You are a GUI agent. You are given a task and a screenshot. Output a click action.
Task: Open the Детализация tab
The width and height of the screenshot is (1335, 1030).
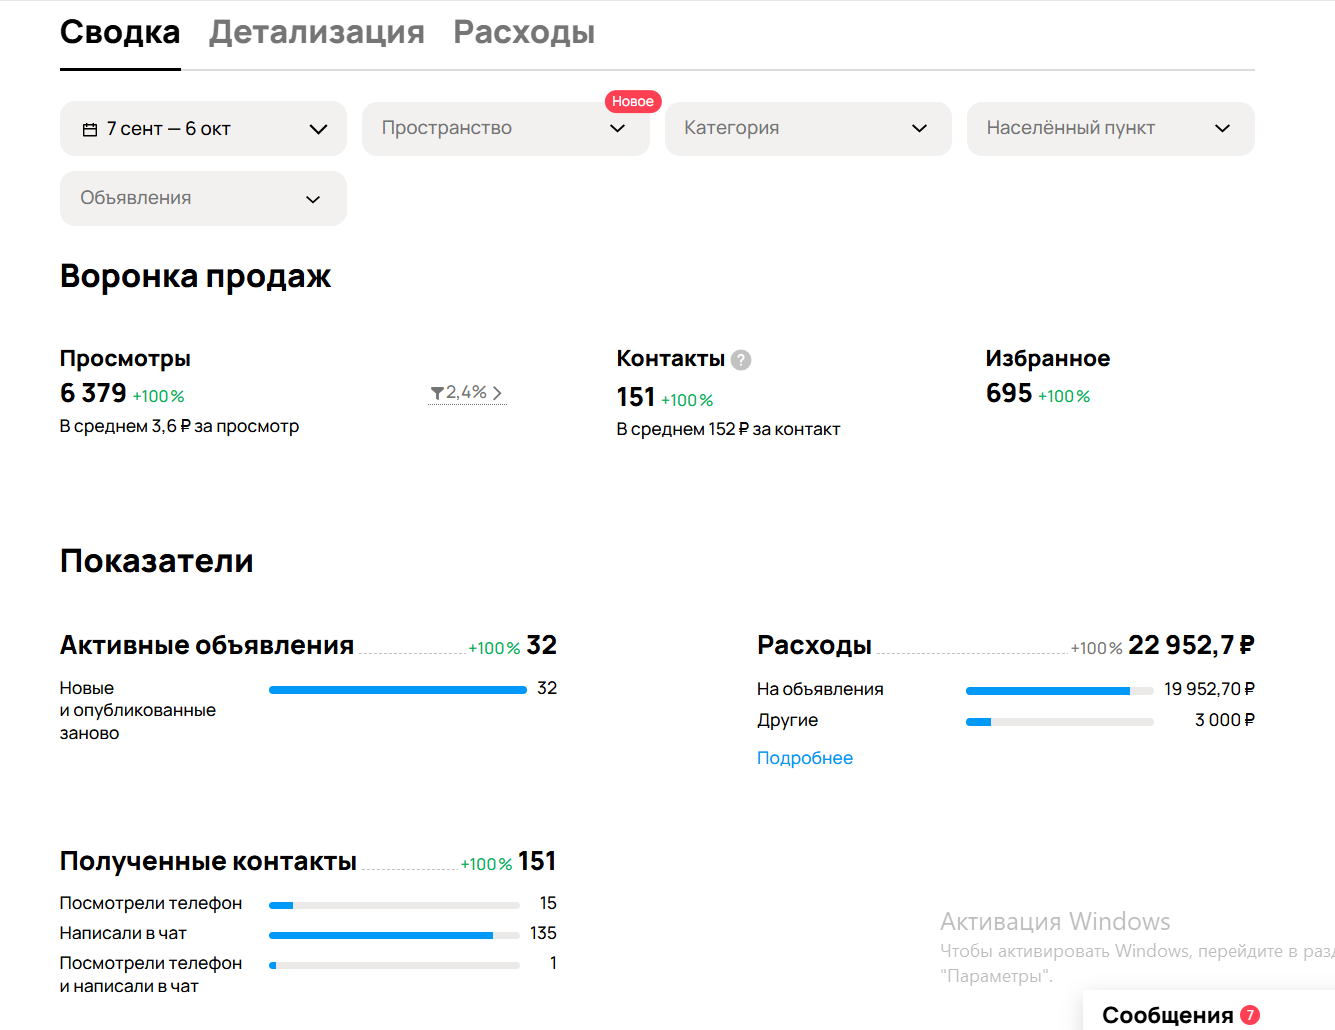pyautogui.click(x=316, y=33)
